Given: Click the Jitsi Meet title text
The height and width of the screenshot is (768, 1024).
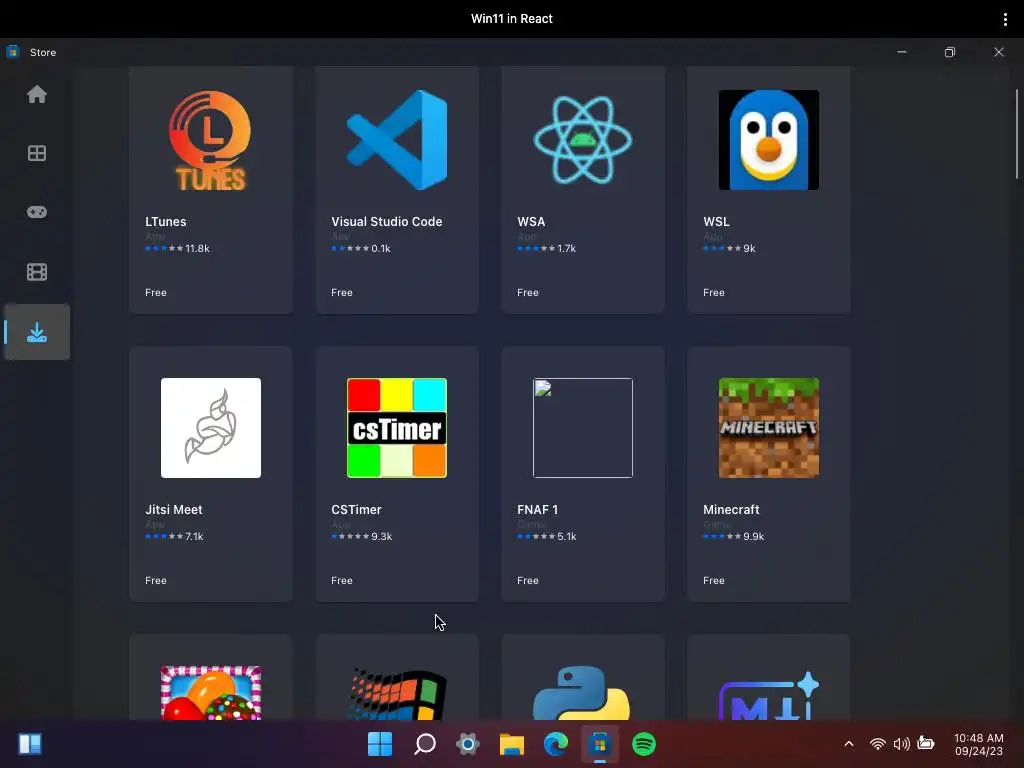Looking at the screenshot, I should point(174,509).
